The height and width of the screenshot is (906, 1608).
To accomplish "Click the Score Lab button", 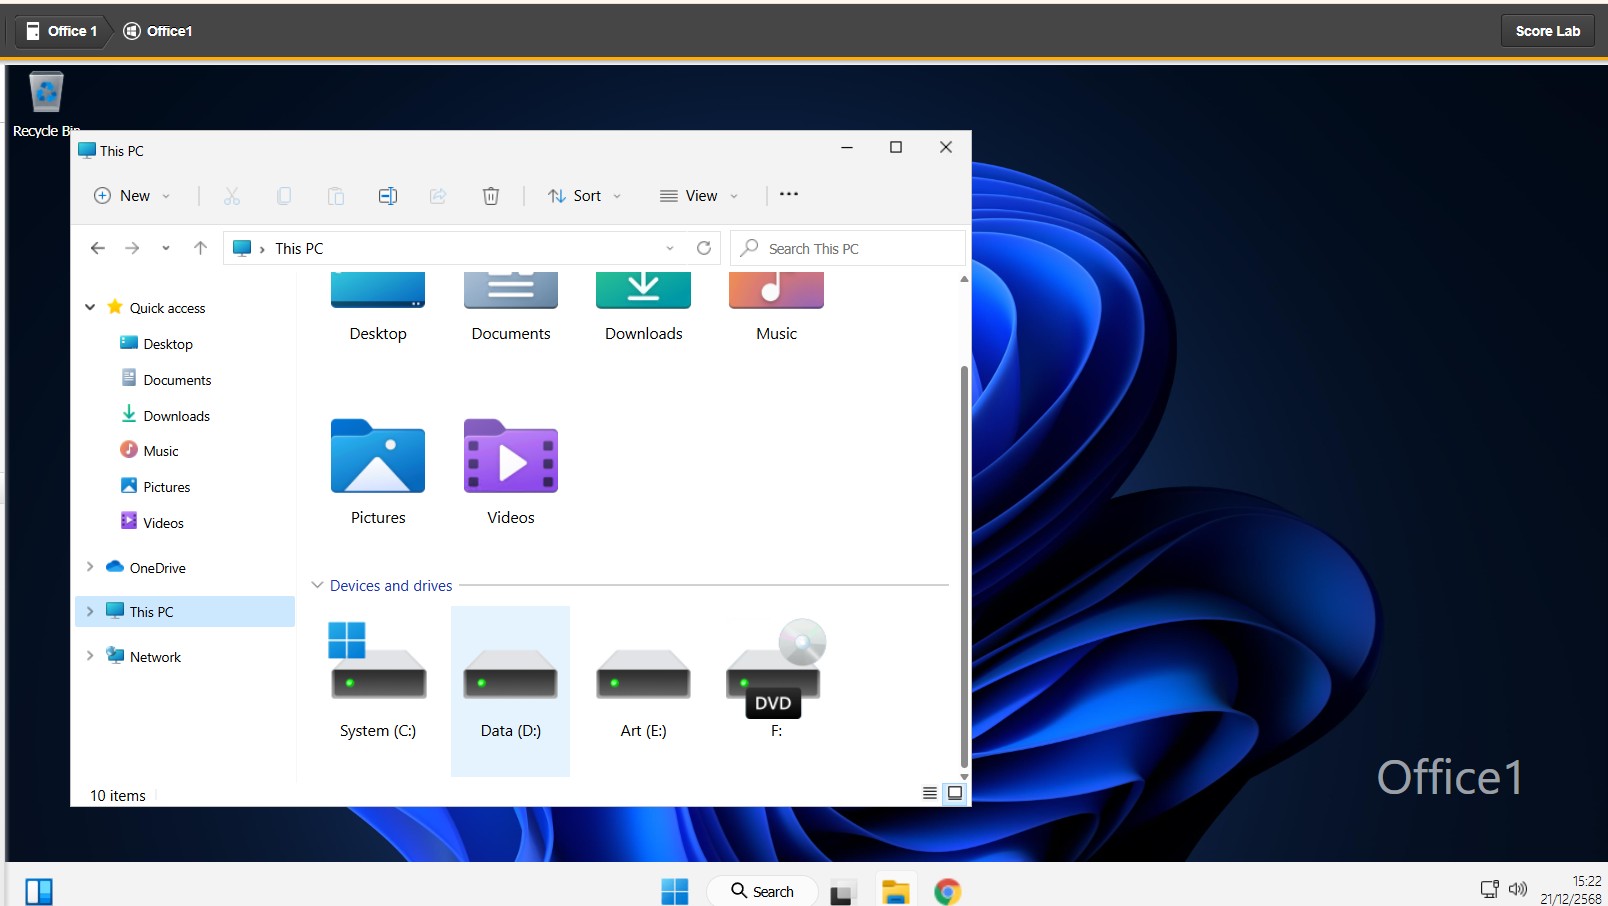I will pos(1547,31).
